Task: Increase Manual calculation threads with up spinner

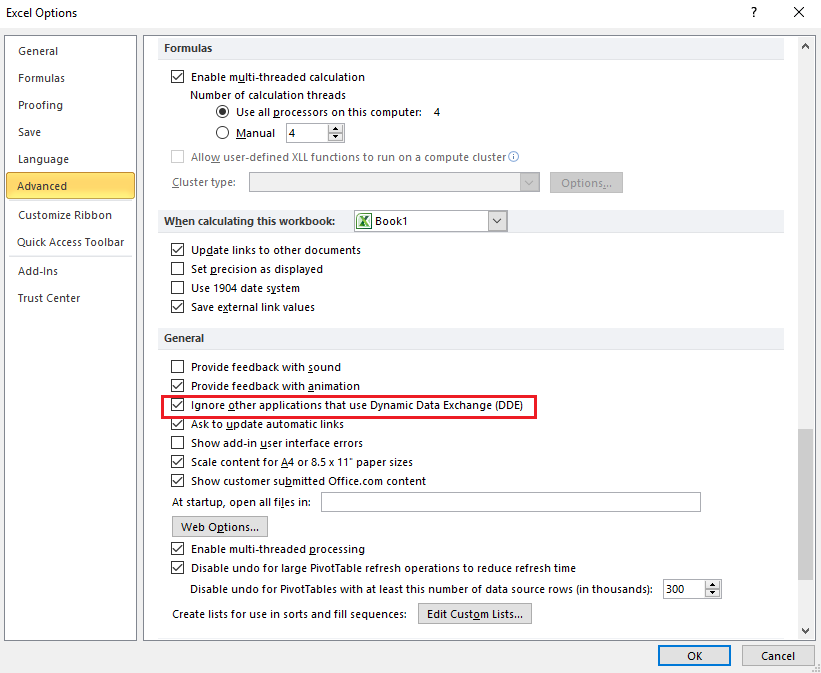Action: (x=335, y=129)
